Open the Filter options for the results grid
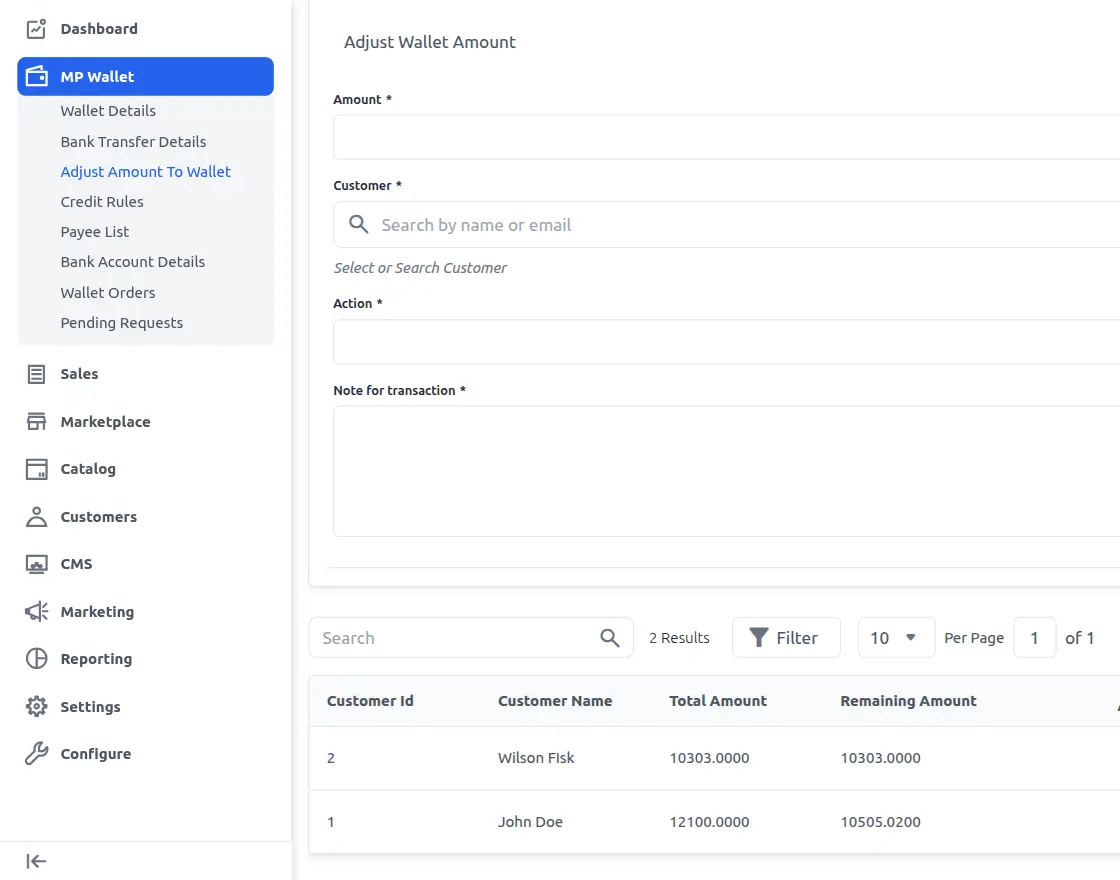 [786, 637]
